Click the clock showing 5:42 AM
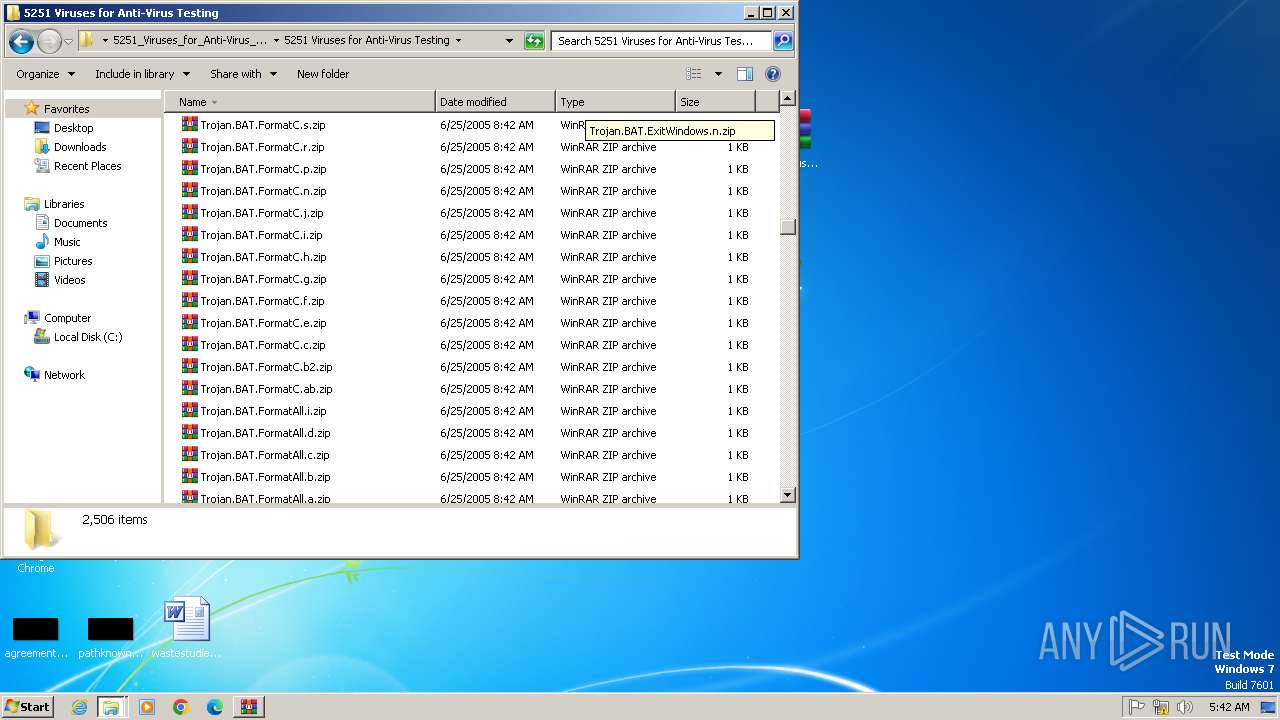The width and height of the screenshot is (1280, 720). pos(1229,707)
